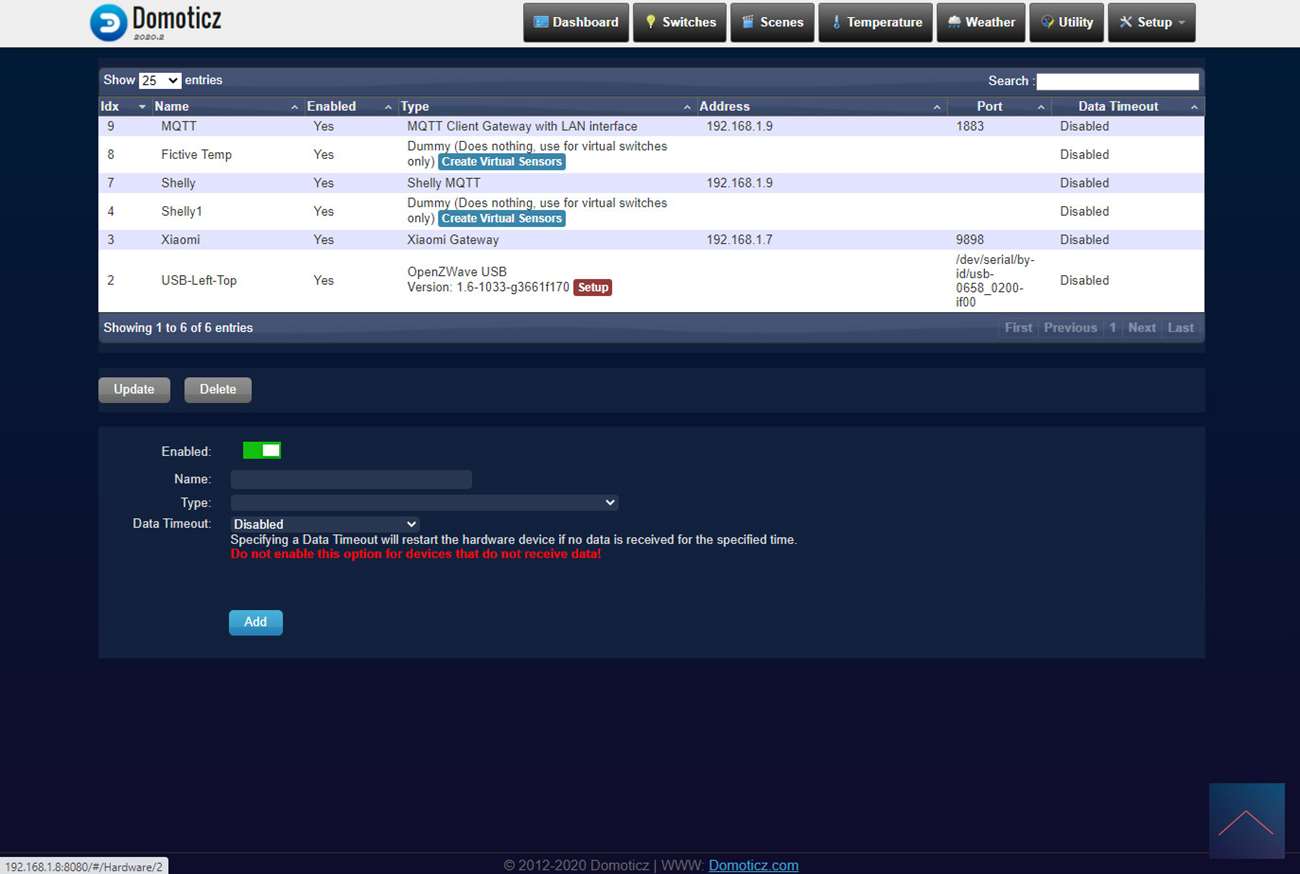Focus the hardware Name input field
Viewport: 1300px width, 874px height.
pos(351,479)
